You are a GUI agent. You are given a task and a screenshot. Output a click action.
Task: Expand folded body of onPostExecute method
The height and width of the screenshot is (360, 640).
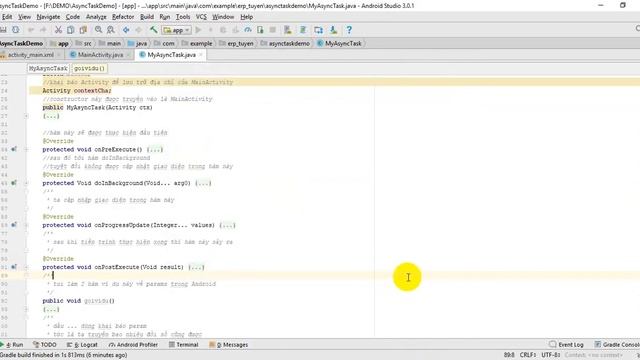pos(196,267)
